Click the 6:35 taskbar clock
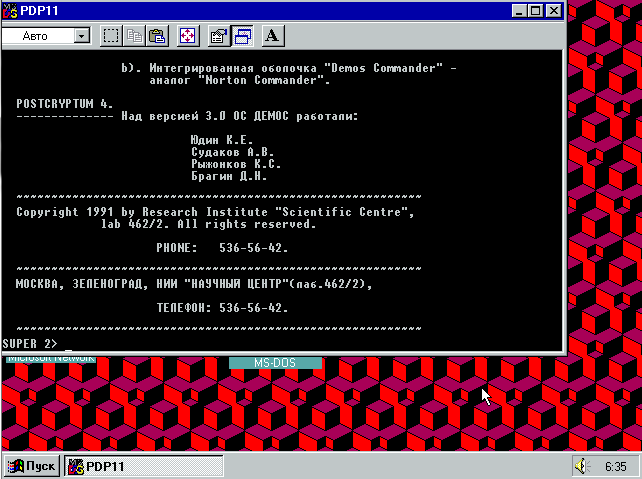This screenshot has width=642, height=479. pos(615,467)
